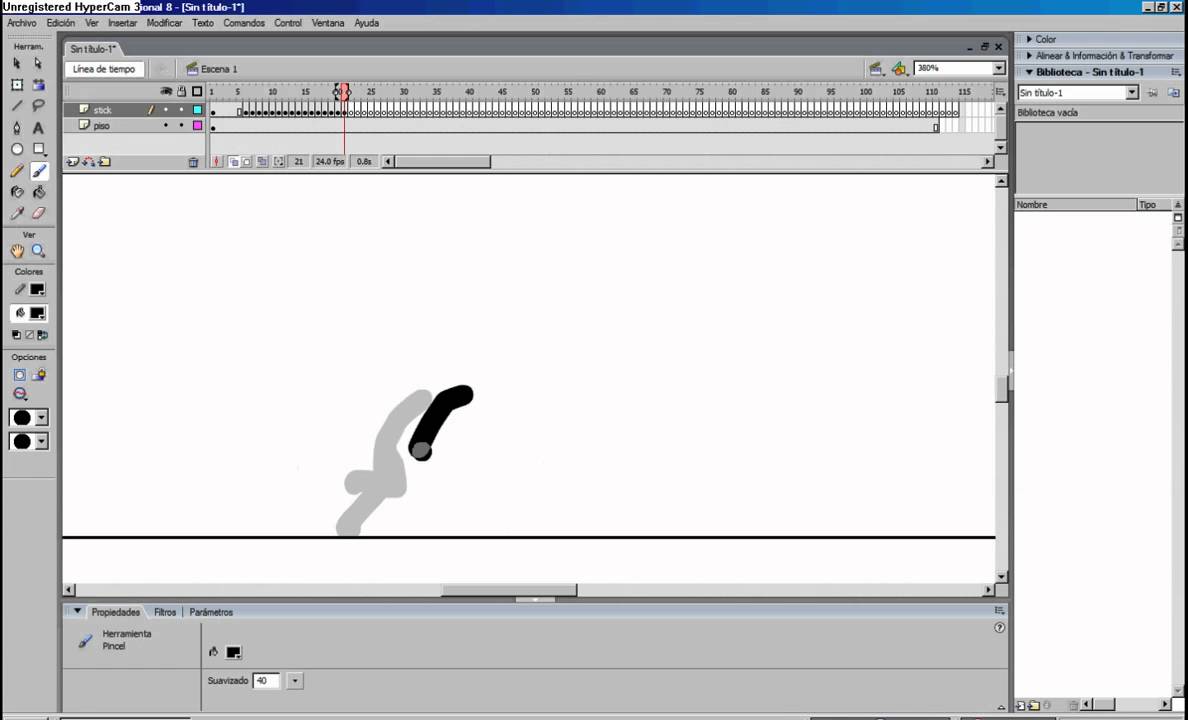1188x720 pixels.
Task: Open fill color swatch in Propiedades panel
Action: (233, 652)
